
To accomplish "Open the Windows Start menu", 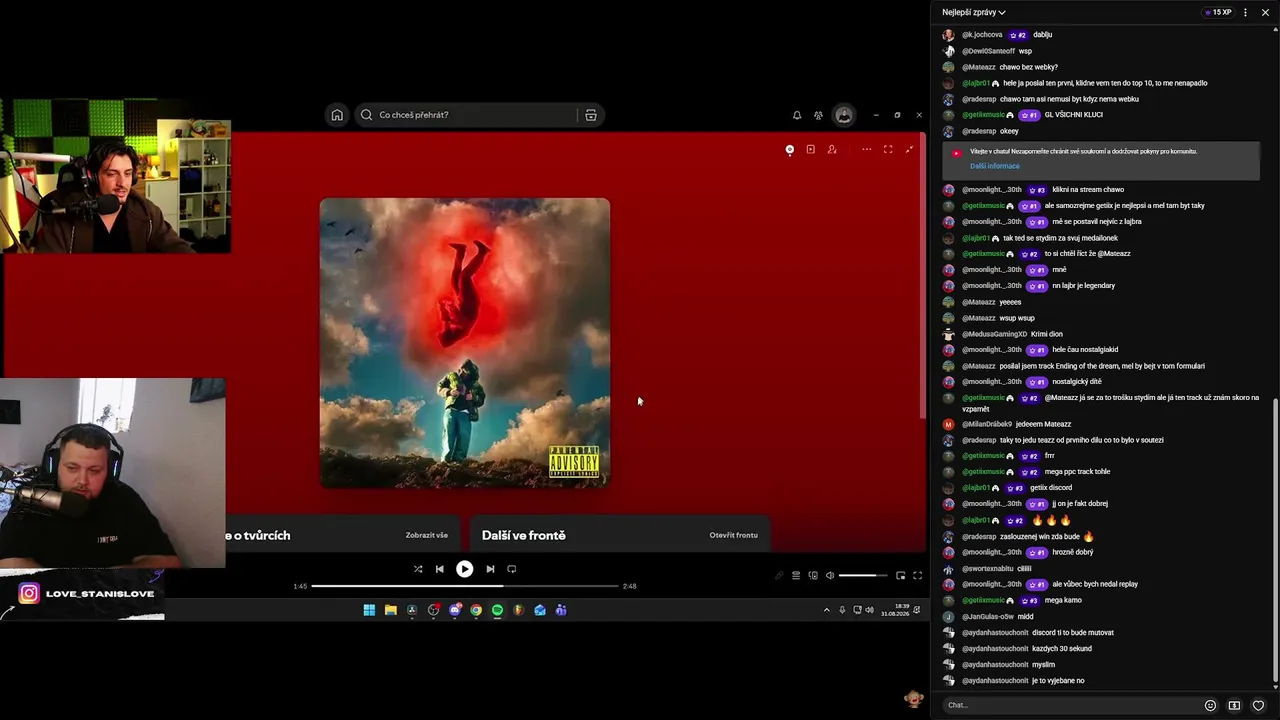I will point(369,610).
